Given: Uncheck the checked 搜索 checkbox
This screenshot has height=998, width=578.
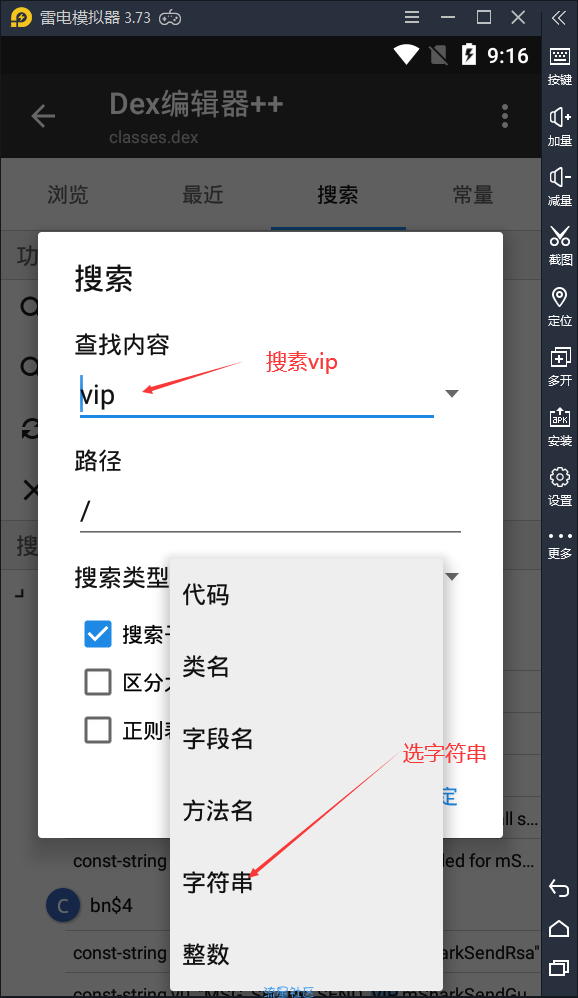Looking at the screenshot, I should [98, 634].
